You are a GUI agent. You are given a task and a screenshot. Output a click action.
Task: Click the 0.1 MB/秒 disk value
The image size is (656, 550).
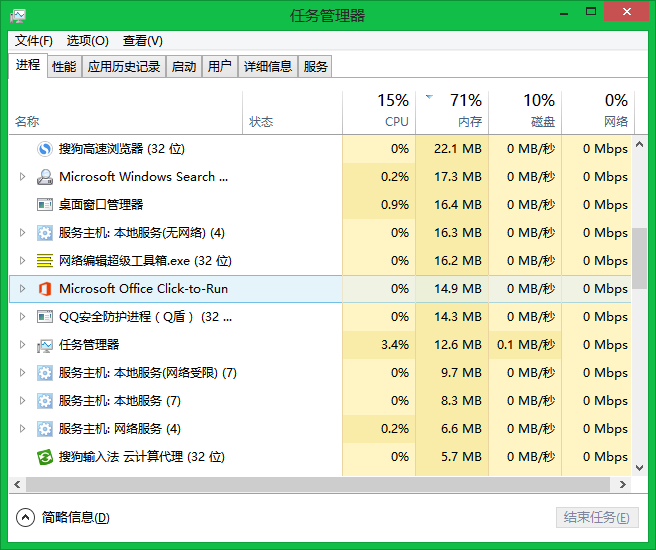(526, 345)
